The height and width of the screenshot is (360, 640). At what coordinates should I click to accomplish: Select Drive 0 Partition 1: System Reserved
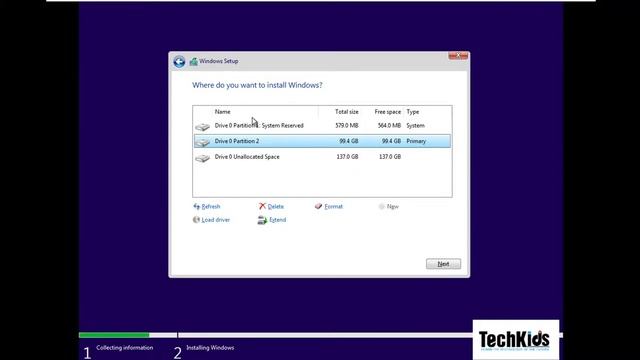tap(322, 126)
